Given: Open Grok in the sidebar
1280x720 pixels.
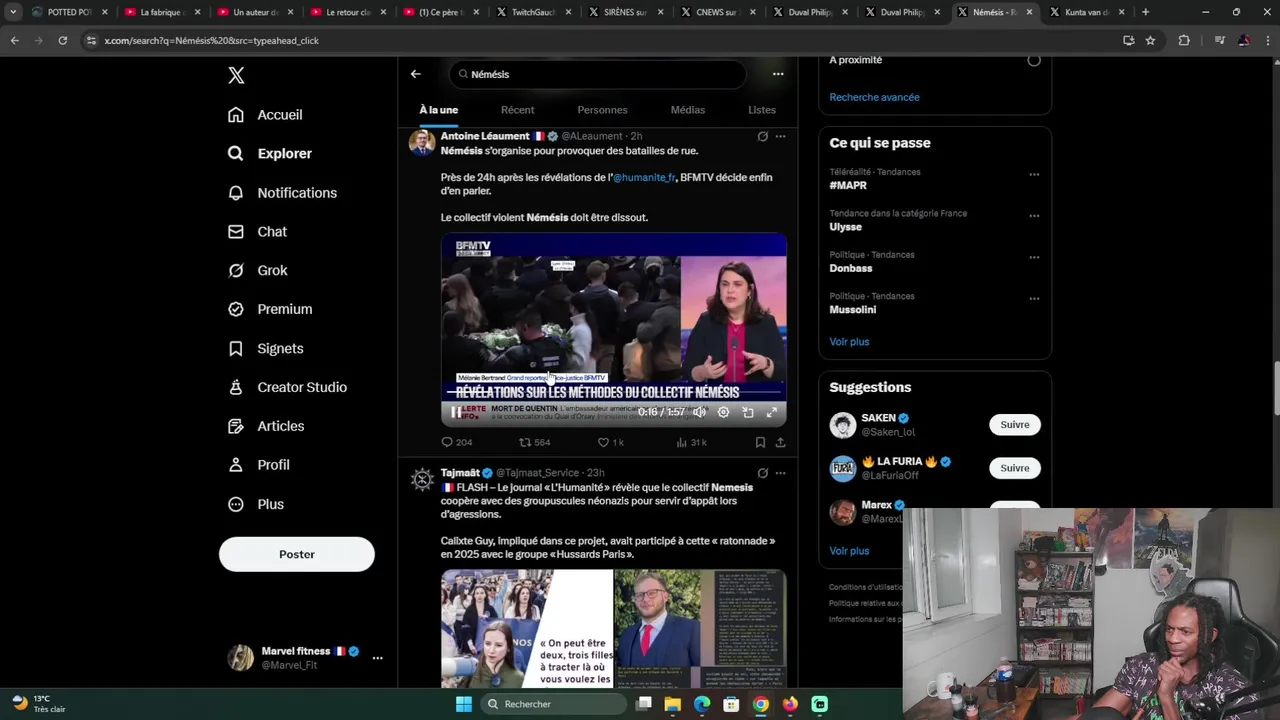Looking at the screenshot, I should coord(257,271).
